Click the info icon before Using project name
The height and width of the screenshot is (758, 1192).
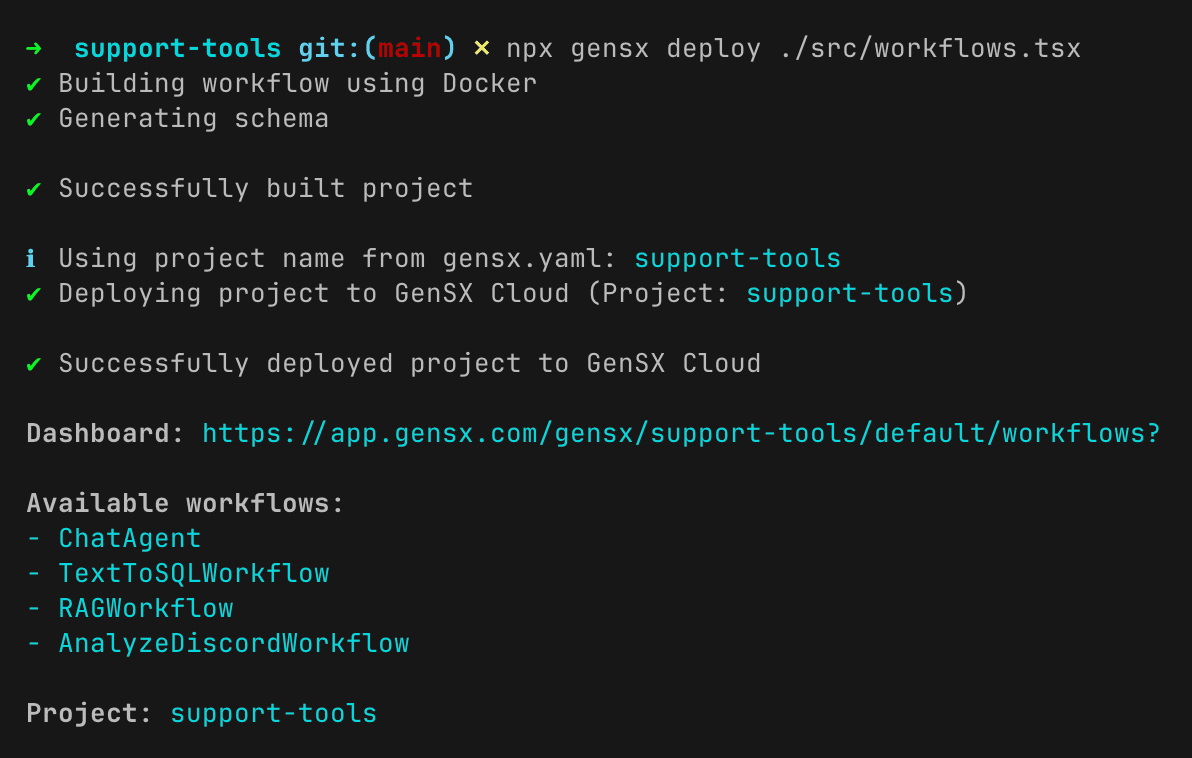pos(32,258)
